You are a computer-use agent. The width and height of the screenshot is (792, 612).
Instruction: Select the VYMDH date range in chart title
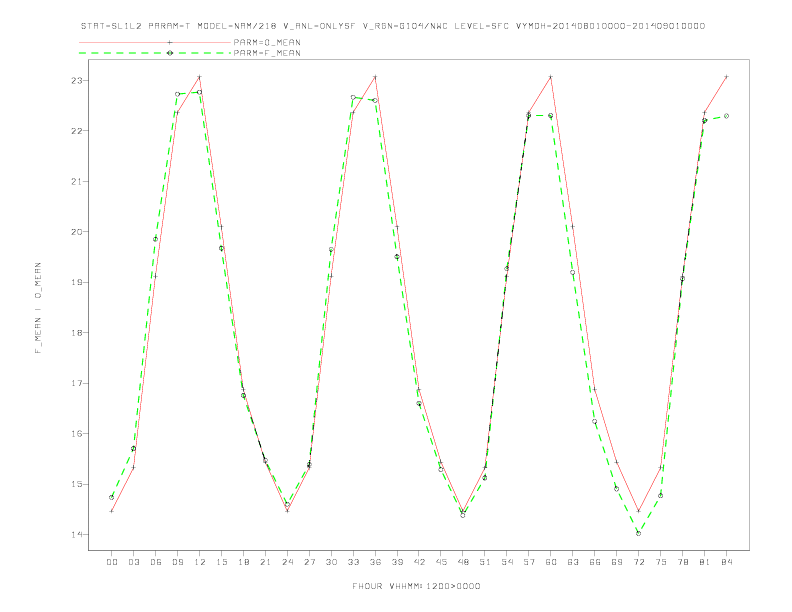point(610,26)
